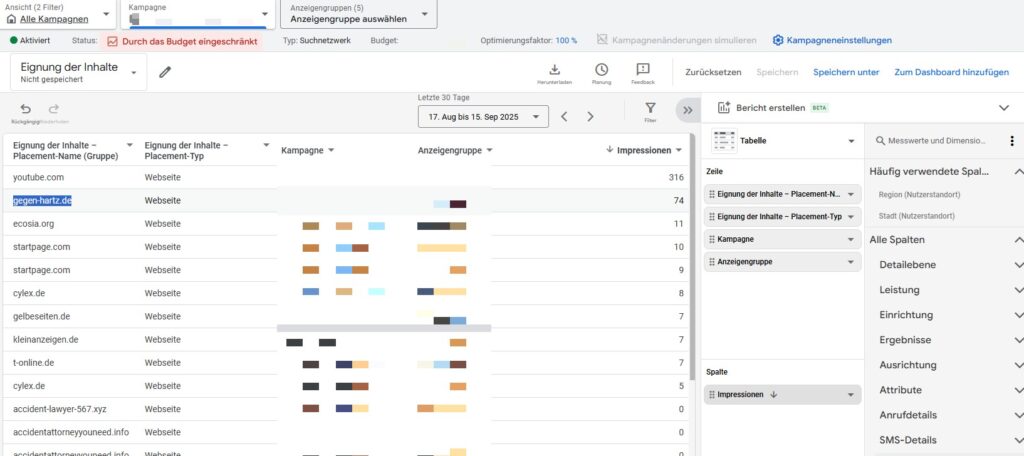Click the Herunterladen download icon
The height and width of the screenshot is (456, 1024).
click(554, 70)
